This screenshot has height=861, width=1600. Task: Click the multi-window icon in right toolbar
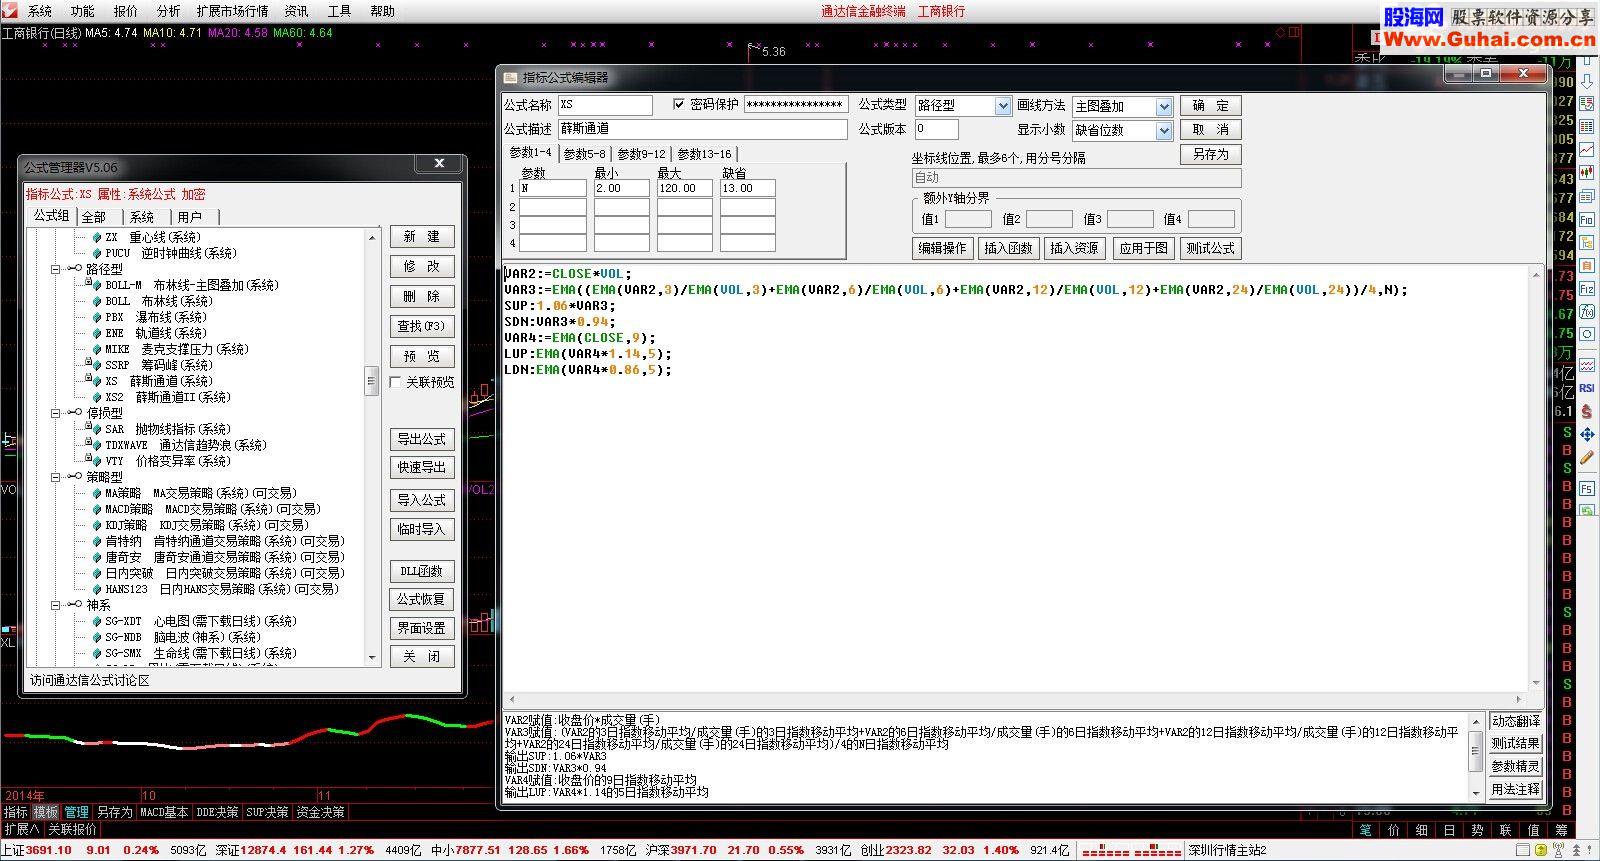pyautogui.click(x=1587, y=195)
